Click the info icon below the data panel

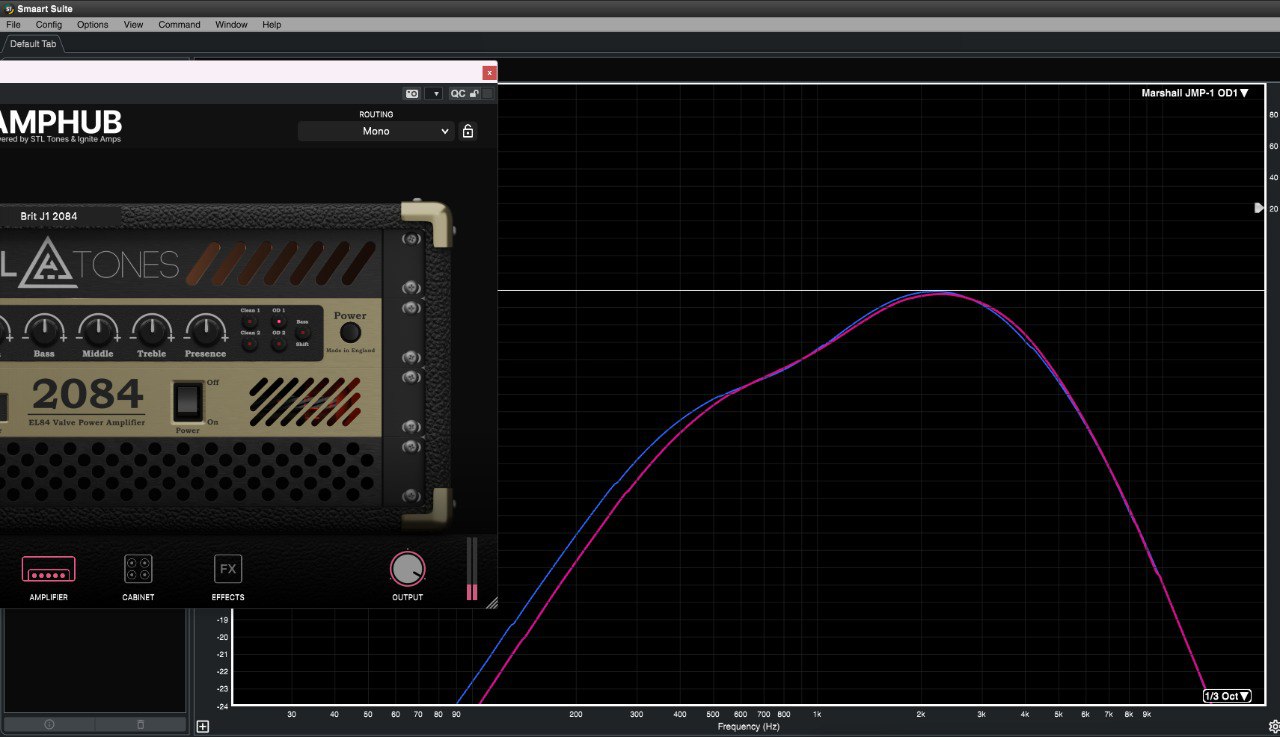click(x=49, y=724)
